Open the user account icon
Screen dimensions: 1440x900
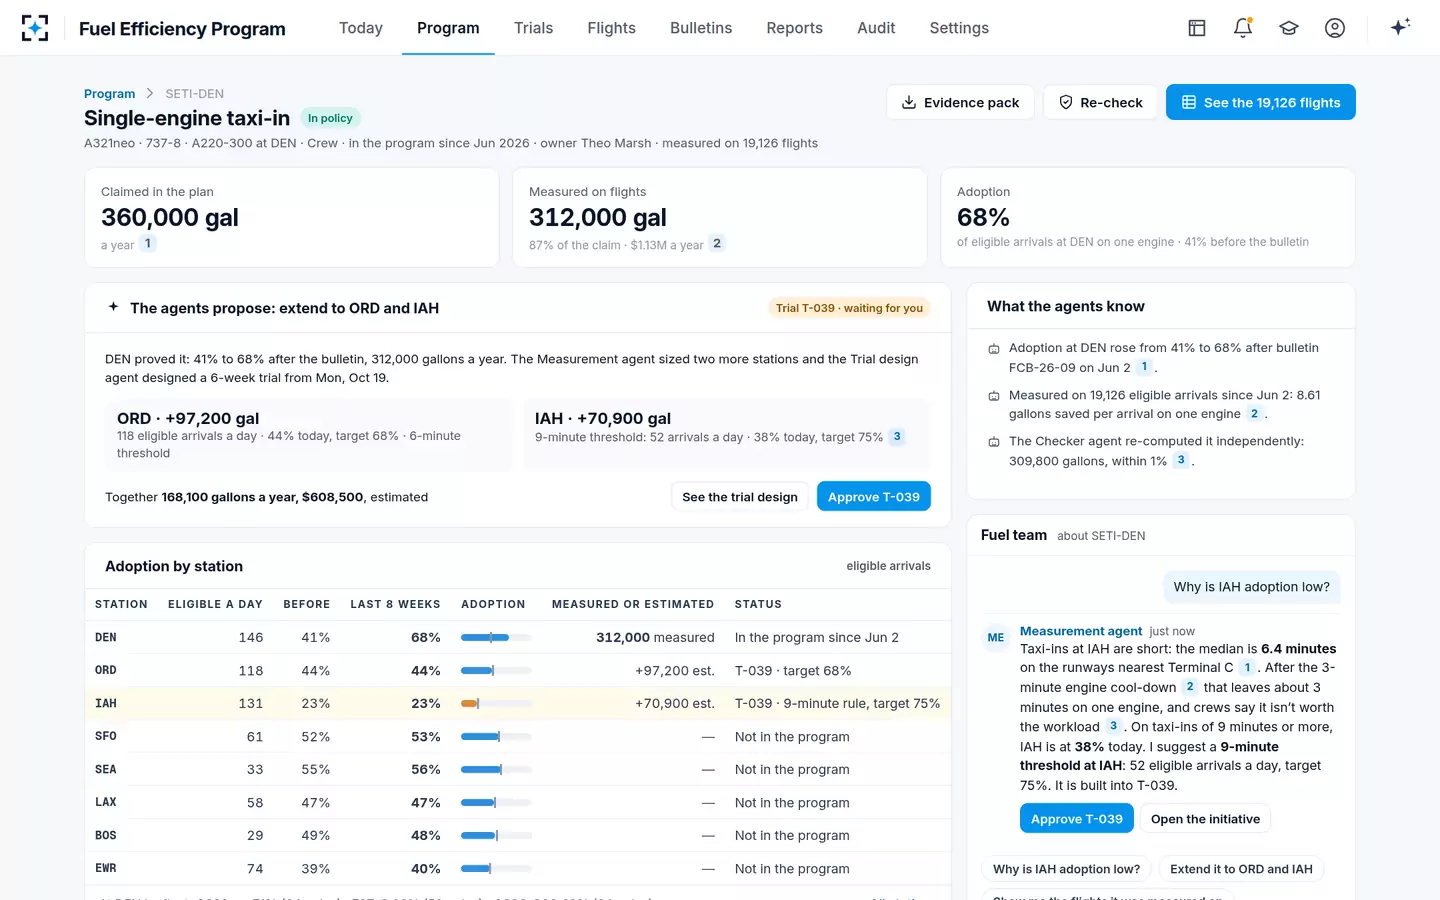[x=1335, y=28]
